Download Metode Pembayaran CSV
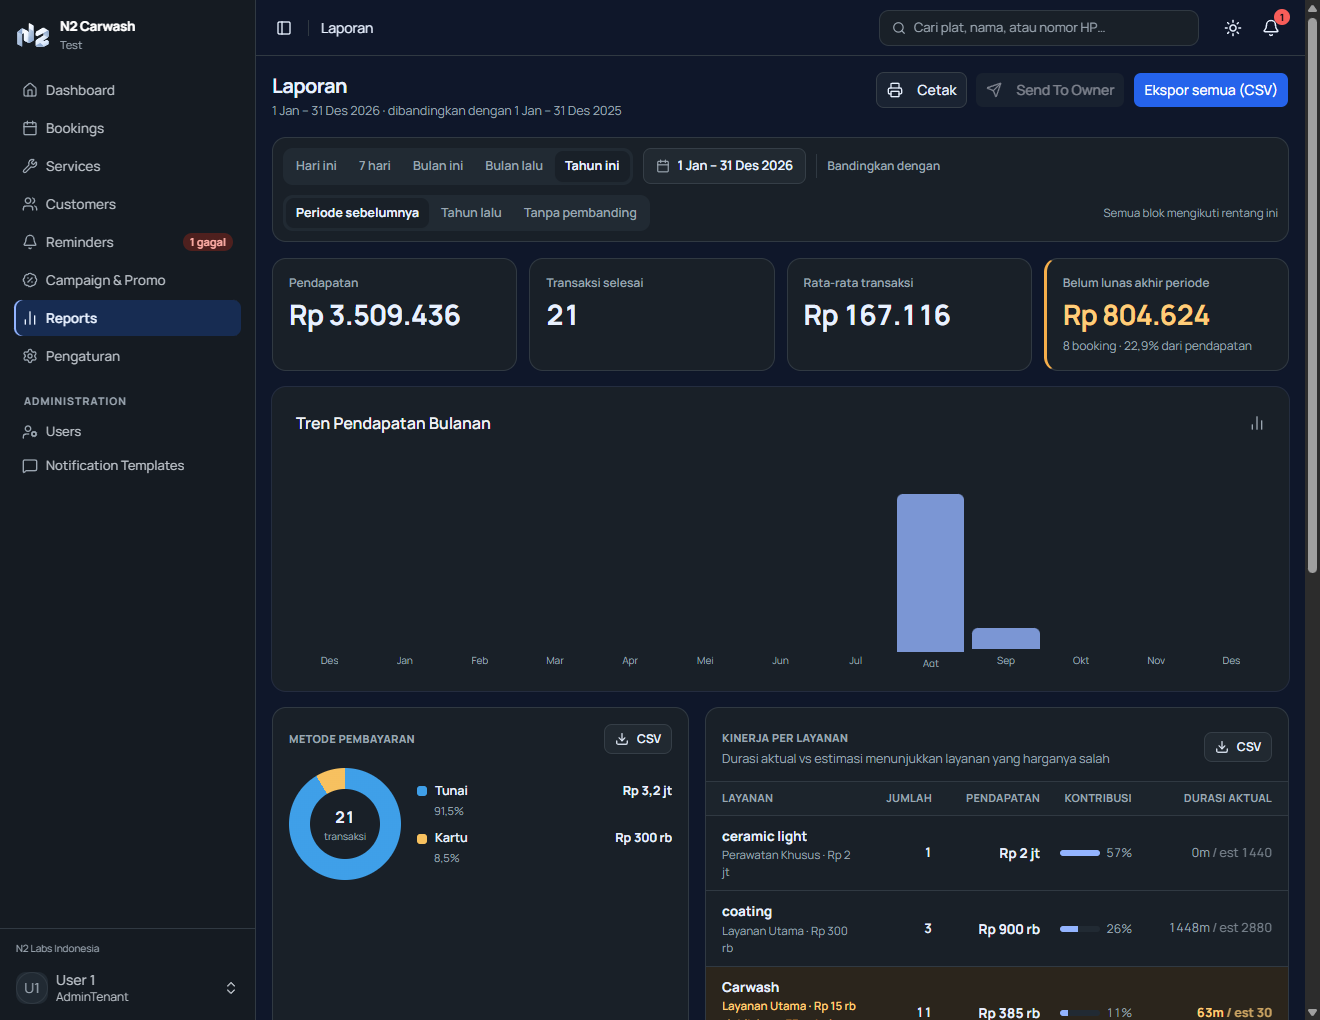This screenshot has height=1020, width=1320. [x=638, y=739]
